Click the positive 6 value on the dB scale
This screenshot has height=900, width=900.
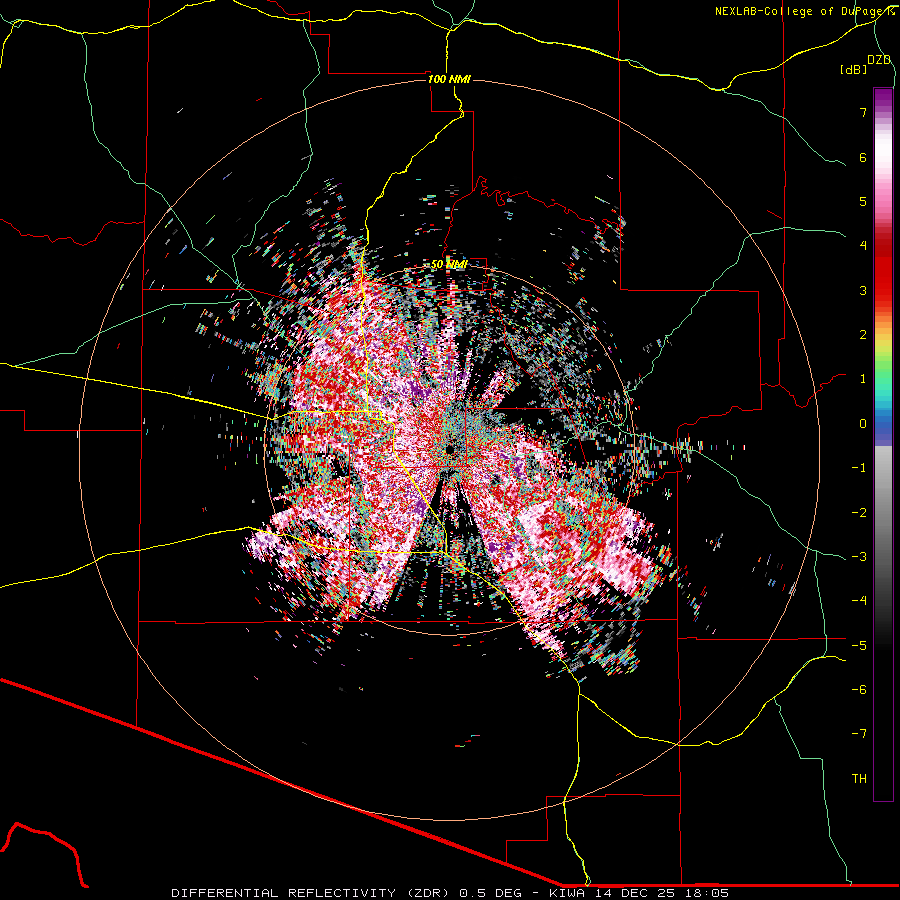863,157
